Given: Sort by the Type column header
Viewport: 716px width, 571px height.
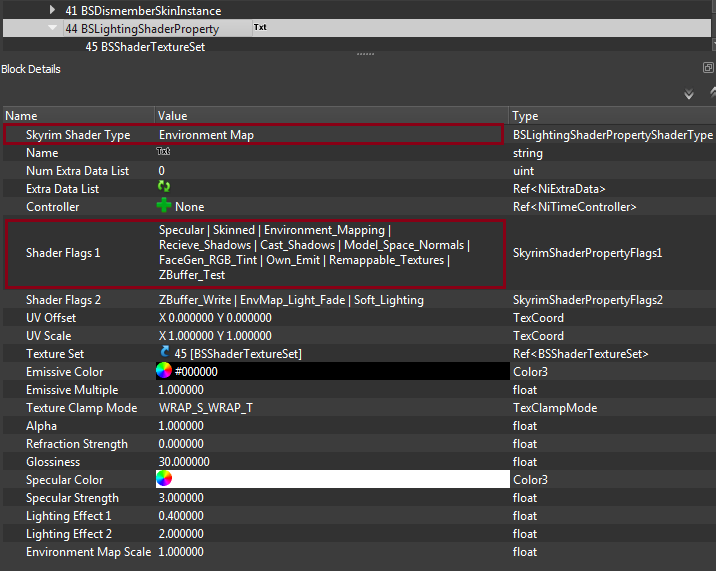Looking at the screenshot, I should click(x=612, y=116).
